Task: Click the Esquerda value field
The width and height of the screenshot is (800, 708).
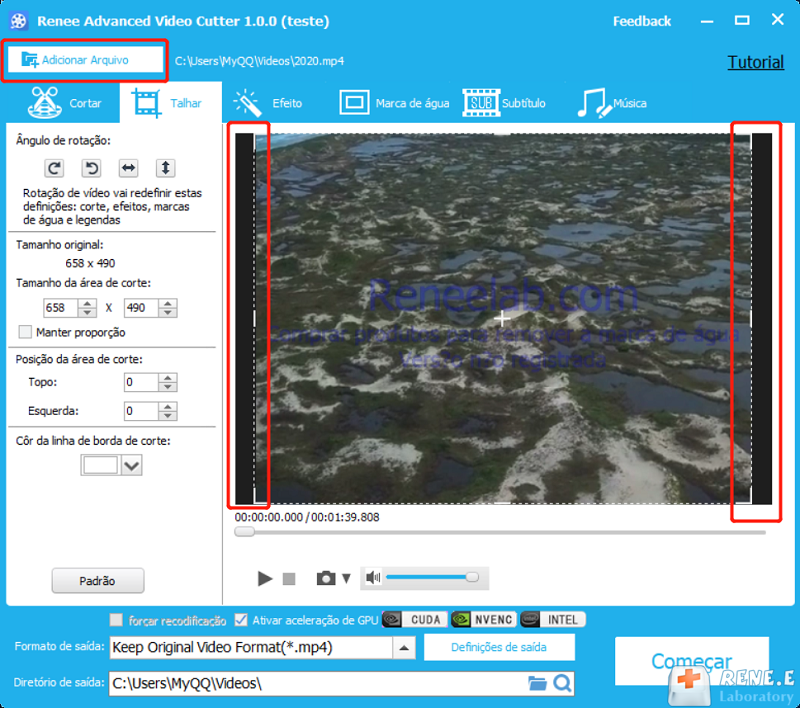Action: (x=141, y=411)
